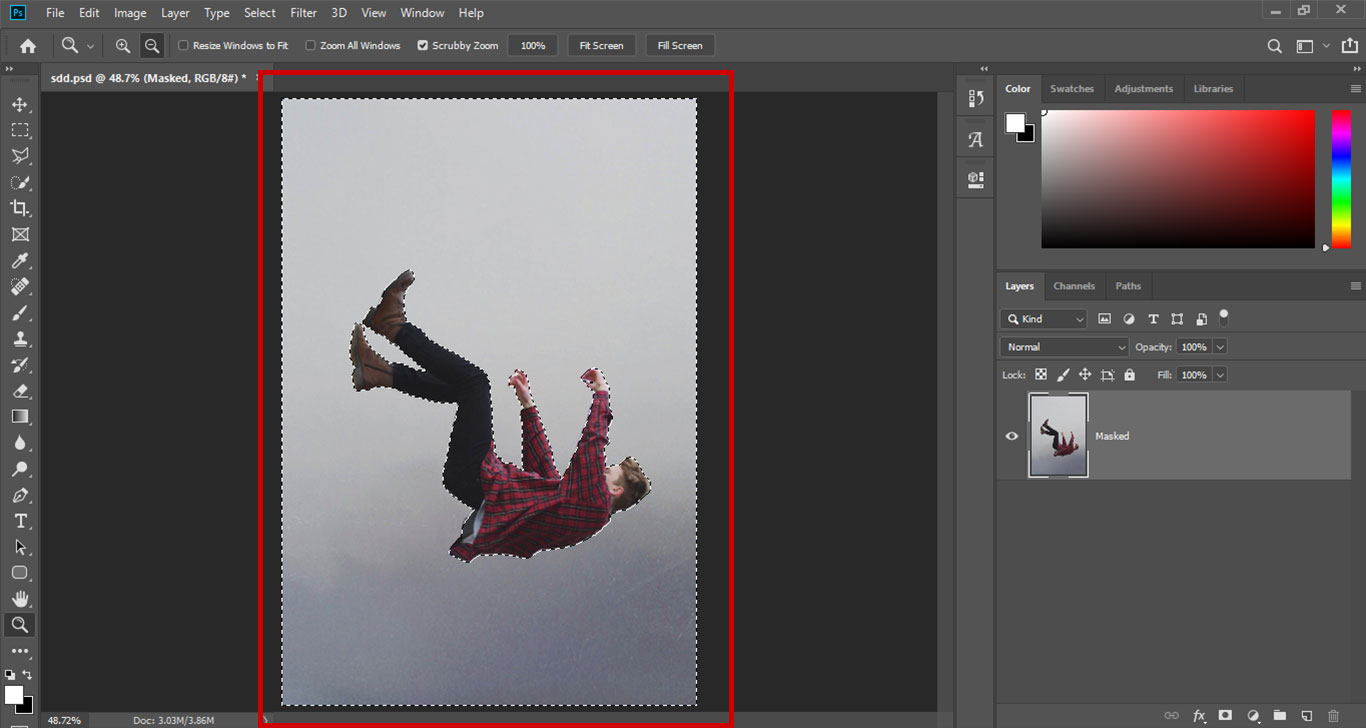Toggle filter for pixel layers
Screen dimensions: 1366x728
[x=1105, y=319]
